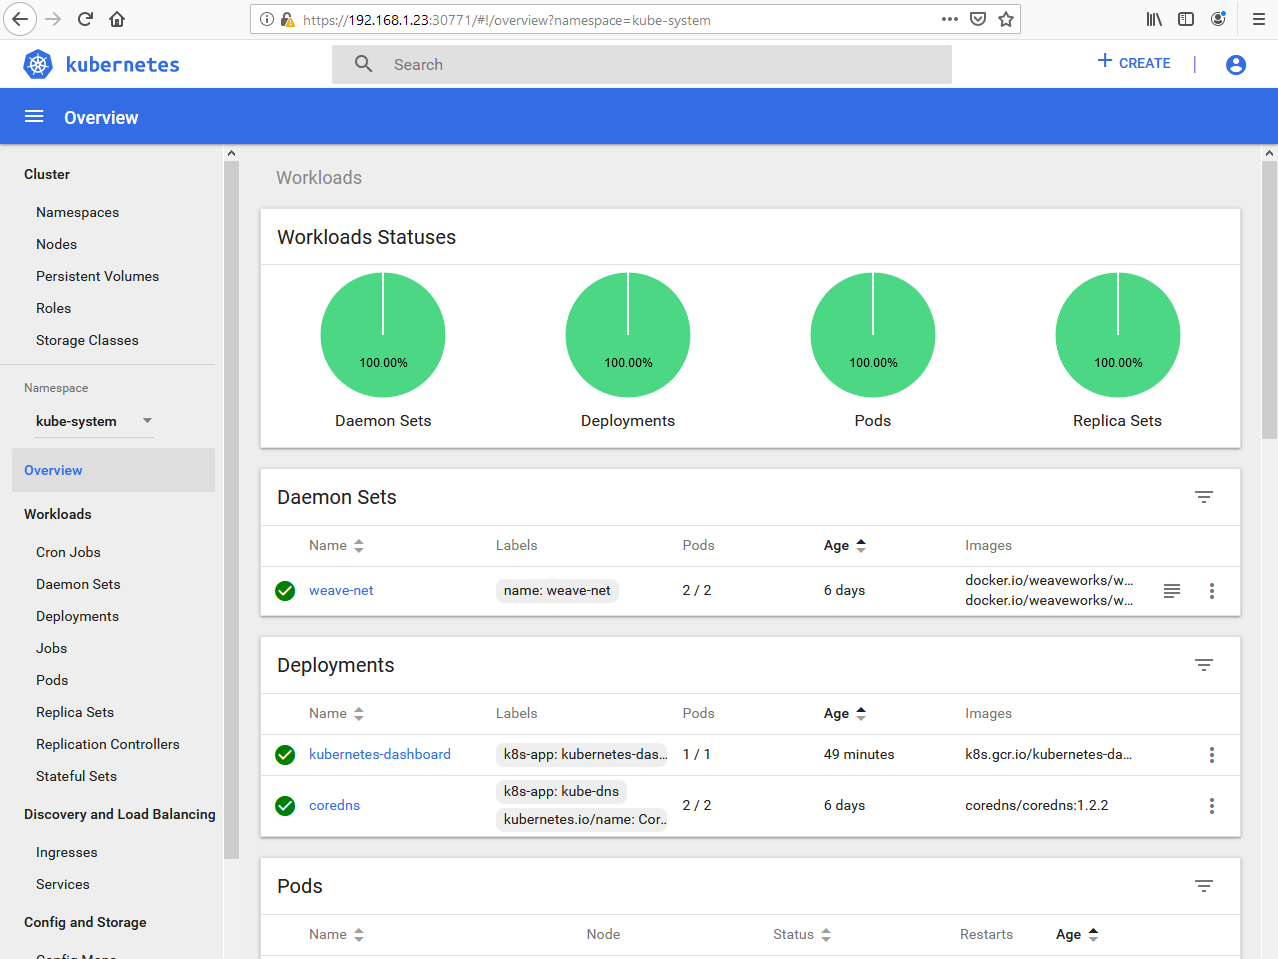The height and width of the screenshot is (959, 1278).
Task: Open actions menu for kubernetes-dashboard row
Action: (1212, 755)
